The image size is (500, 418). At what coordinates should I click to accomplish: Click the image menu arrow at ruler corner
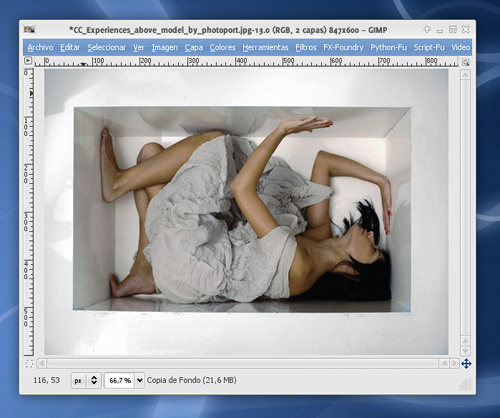(28, 61)
